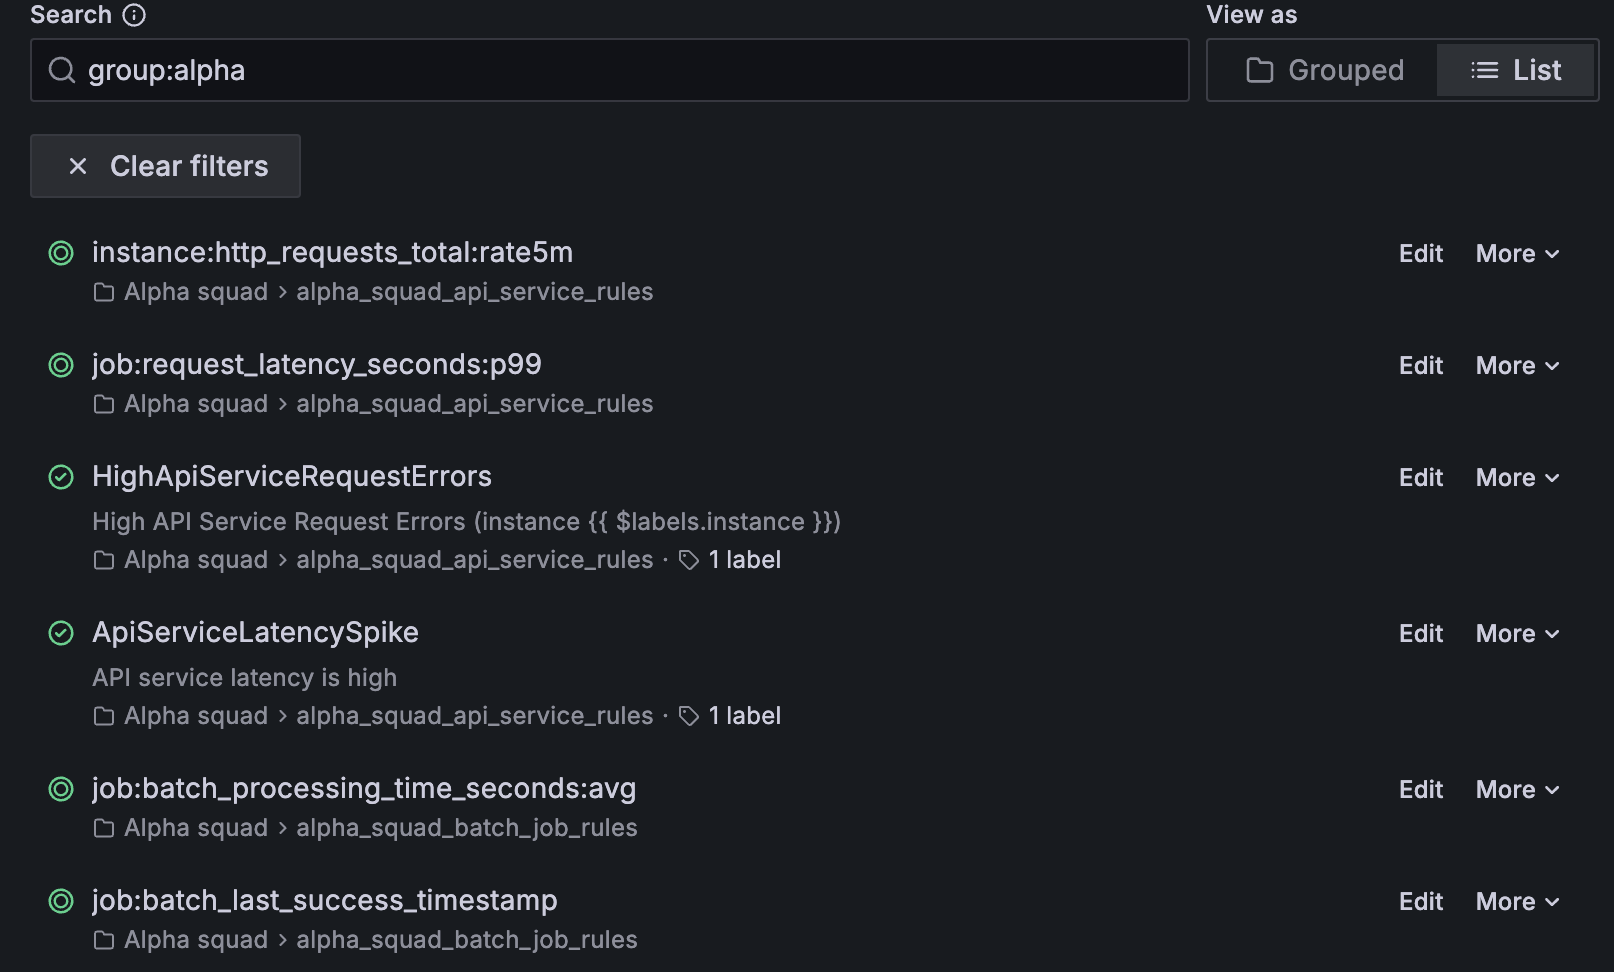Edit the ApiServiceLatencySpike rule
The image size is (1614, 972).
(1420, 634)
